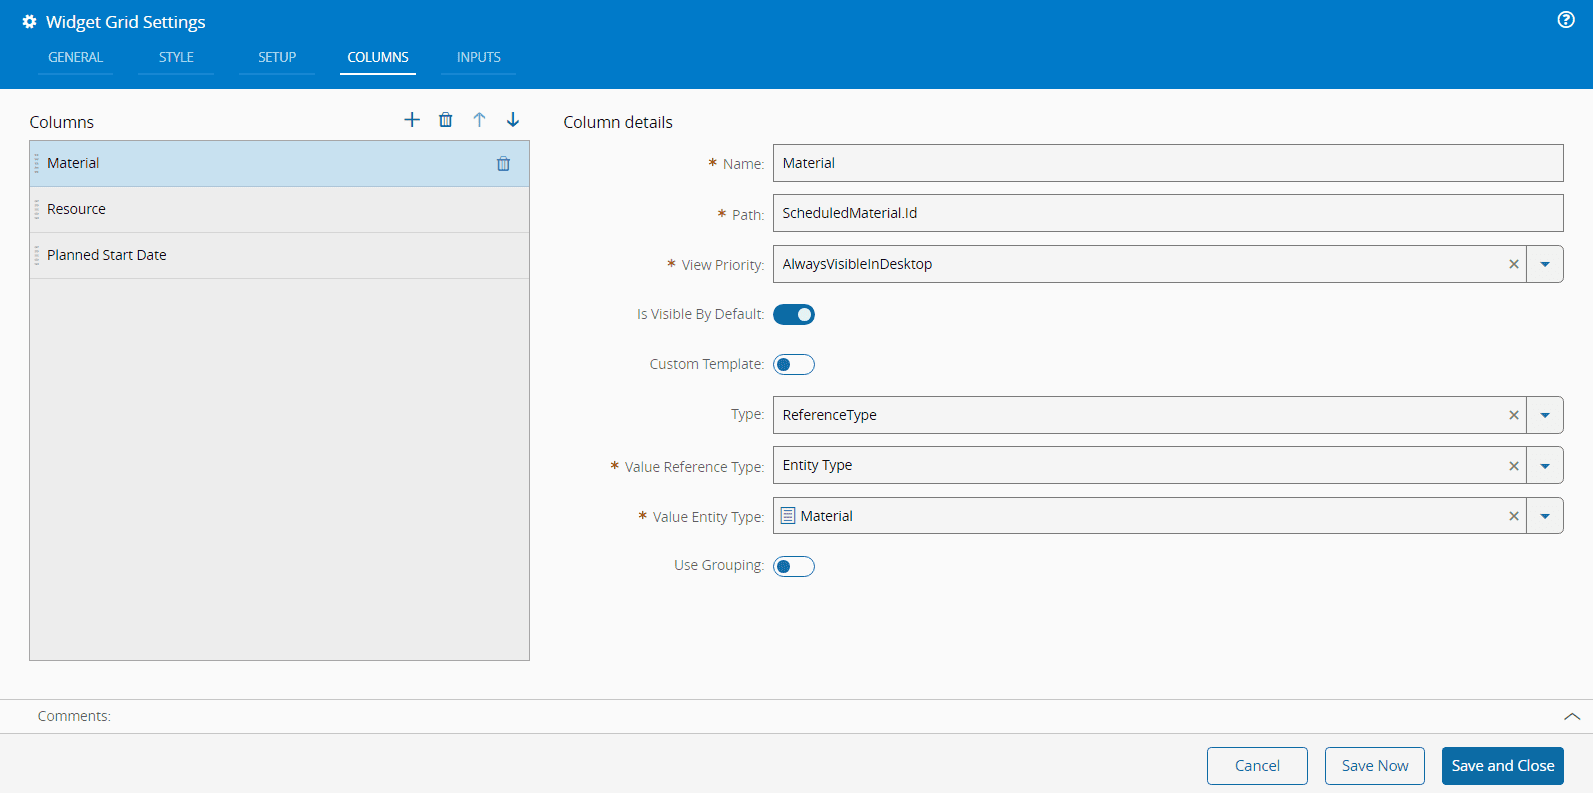1593x793 pixels.
Task: Click the Save and Close button
Action: (x=1502, y=766)
